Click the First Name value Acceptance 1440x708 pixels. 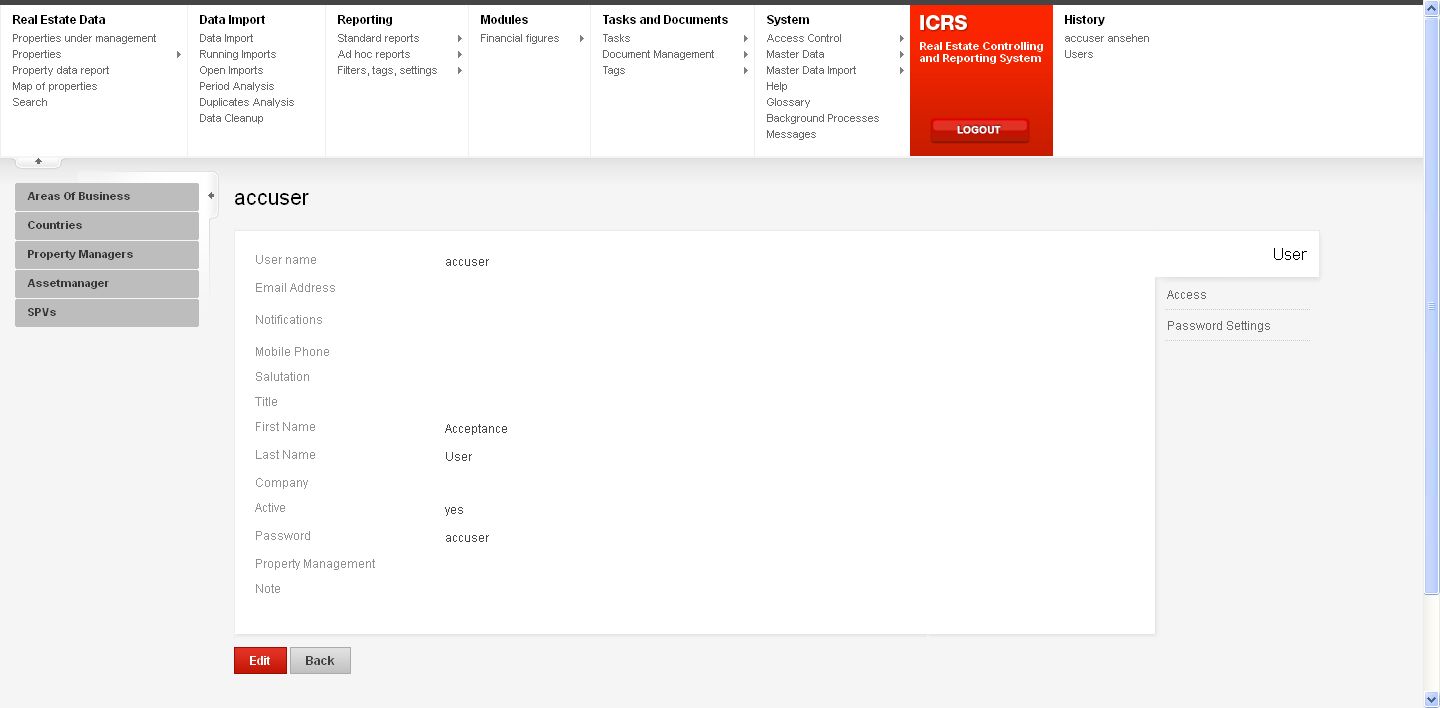click(476, 429)
